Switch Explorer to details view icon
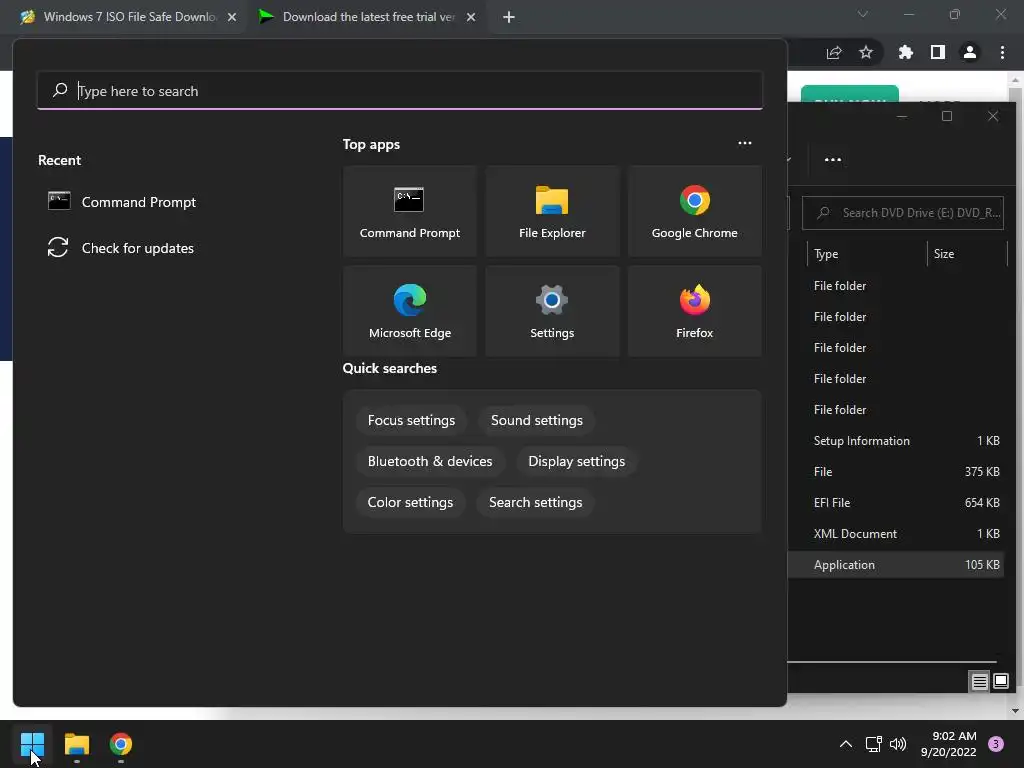This screenshot has height=768, width=1024. point(979,682)
